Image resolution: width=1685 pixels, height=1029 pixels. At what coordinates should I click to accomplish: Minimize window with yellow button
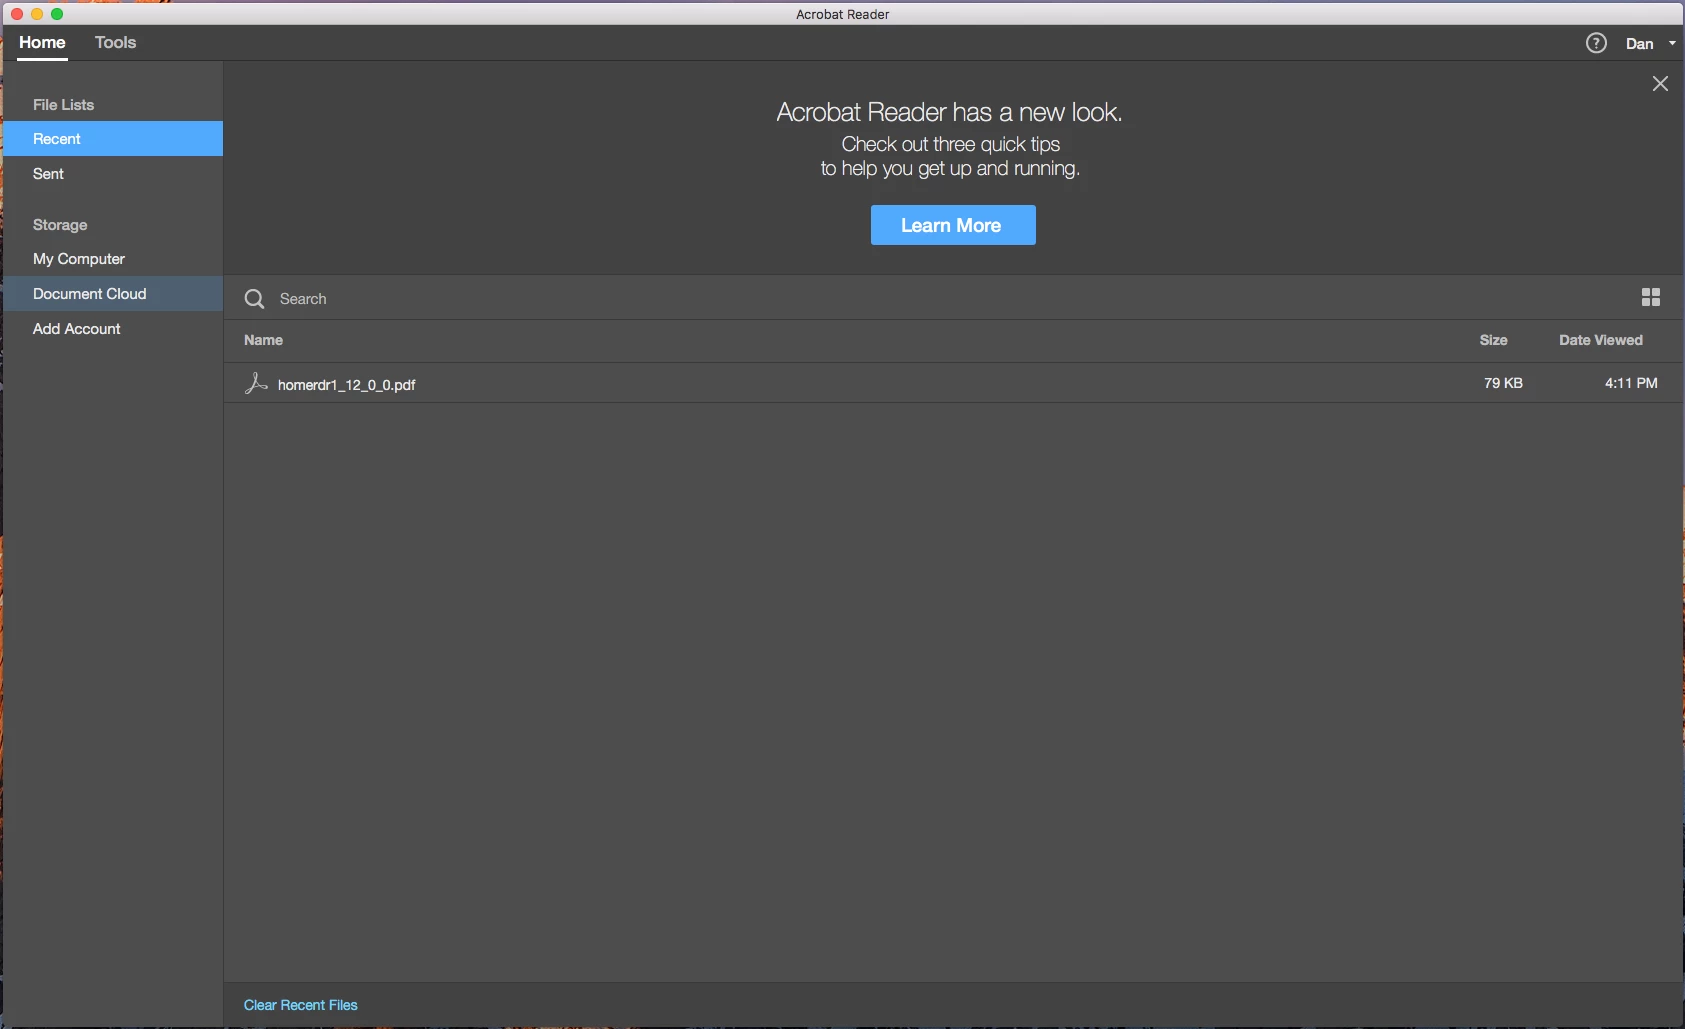pyautogui.click(x=37, y=14)
